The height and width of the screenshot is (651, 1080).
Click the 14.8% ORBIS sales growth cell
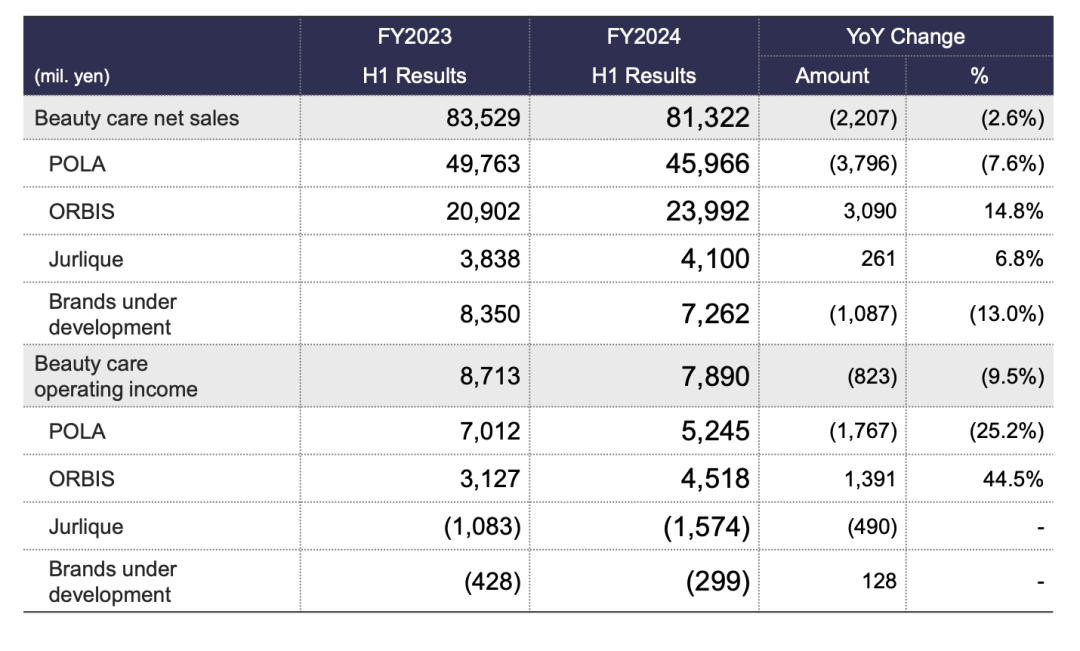point(1015,212)
